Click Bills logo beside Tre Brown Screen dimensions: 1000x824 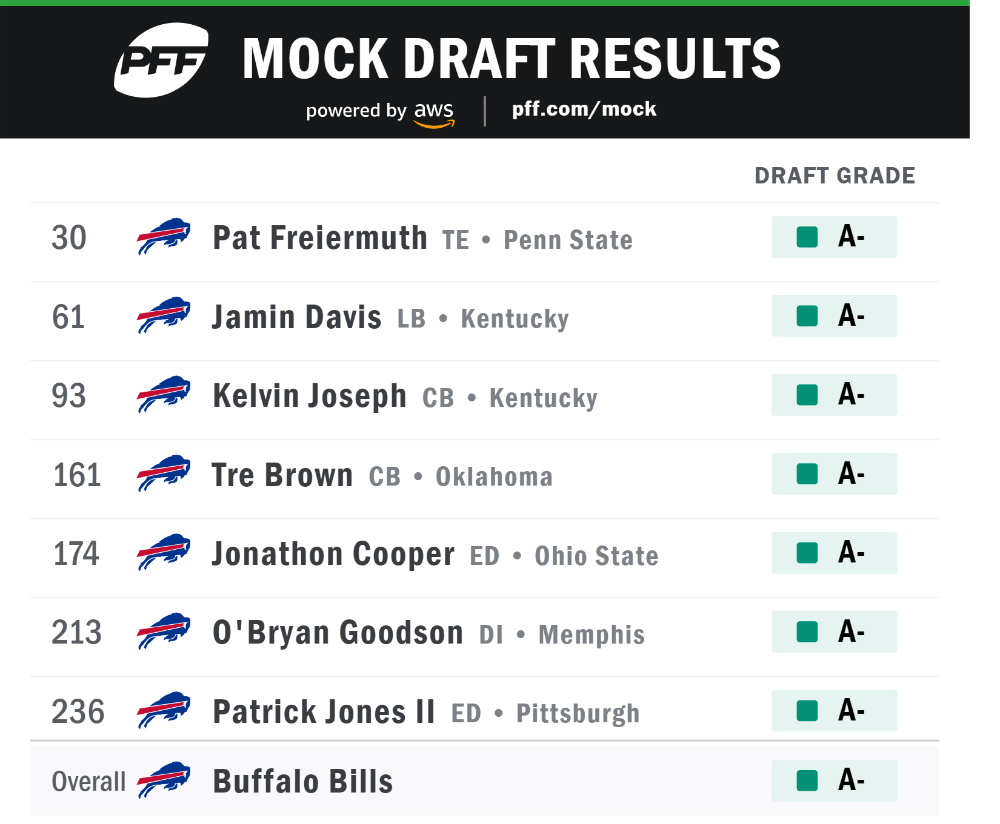tap(163, 474)
